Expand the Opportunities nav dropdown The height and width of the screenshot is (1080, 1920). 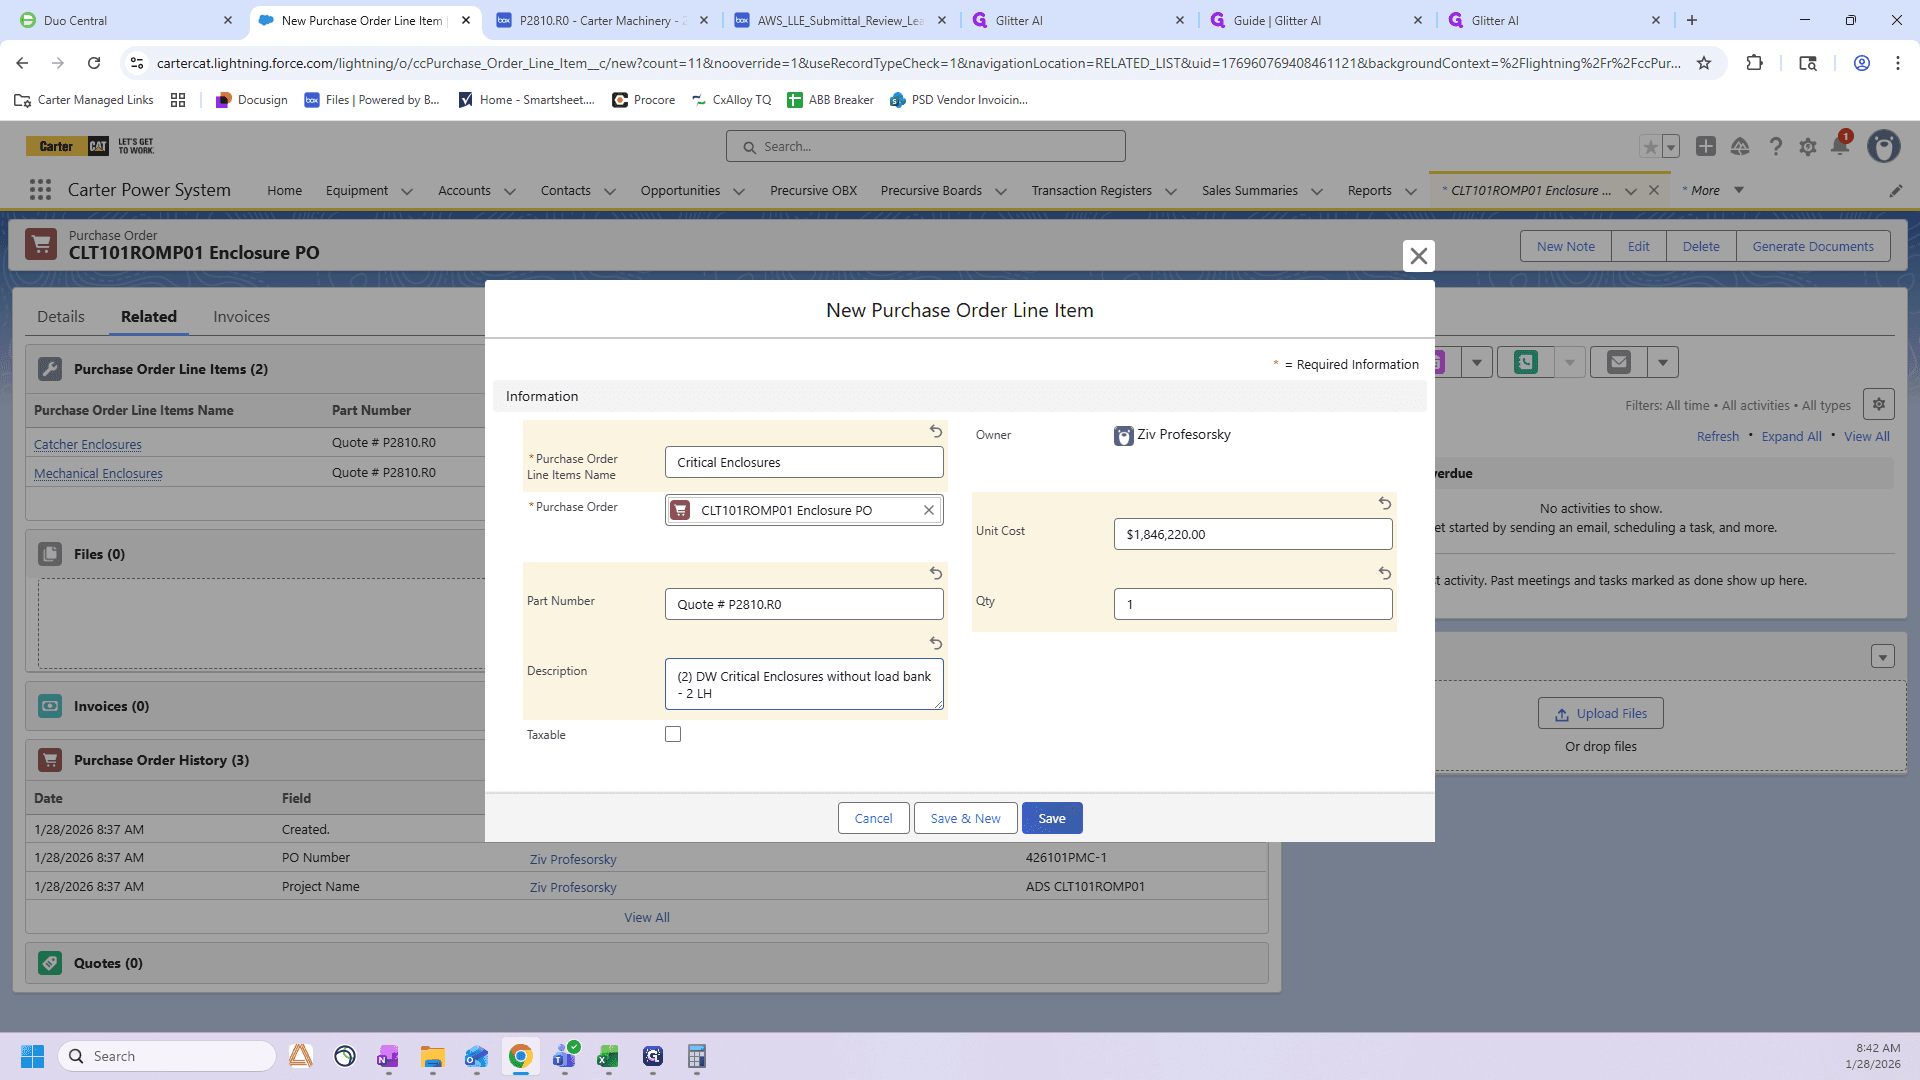tap(739, 191)
